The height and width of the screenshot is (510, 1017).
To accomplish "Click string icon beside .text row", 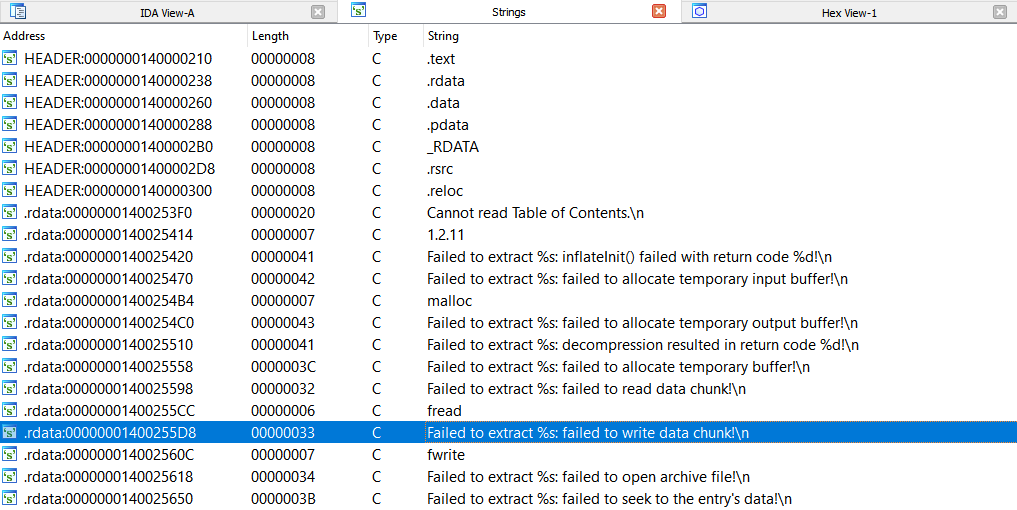I will click(10, 59).
